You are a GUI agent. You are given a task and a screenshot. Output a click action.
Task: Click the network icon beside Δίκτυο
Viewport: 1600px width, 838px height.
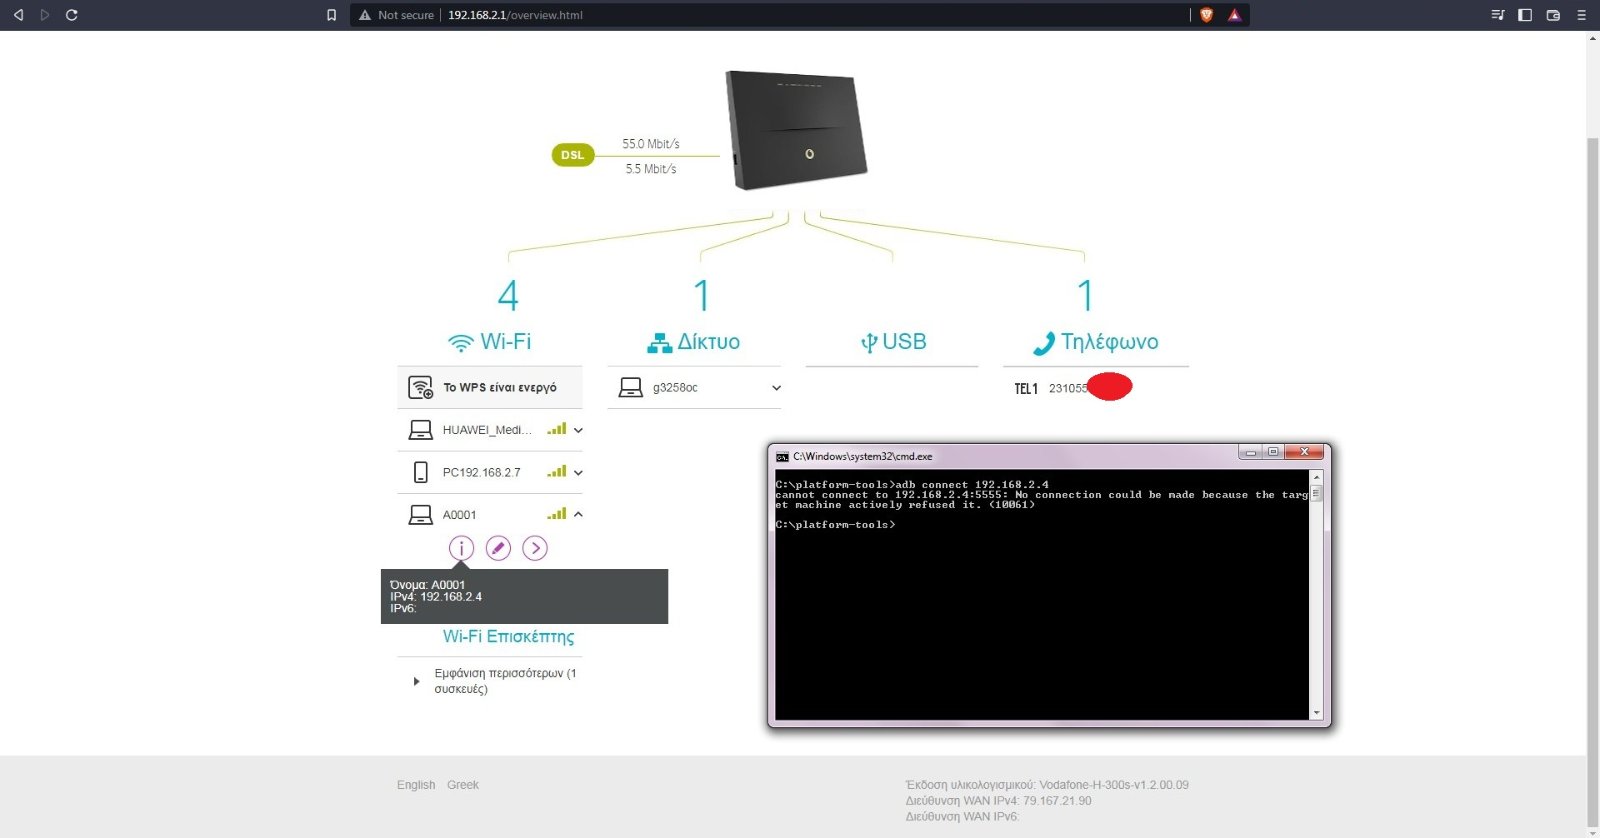[659, 344]
